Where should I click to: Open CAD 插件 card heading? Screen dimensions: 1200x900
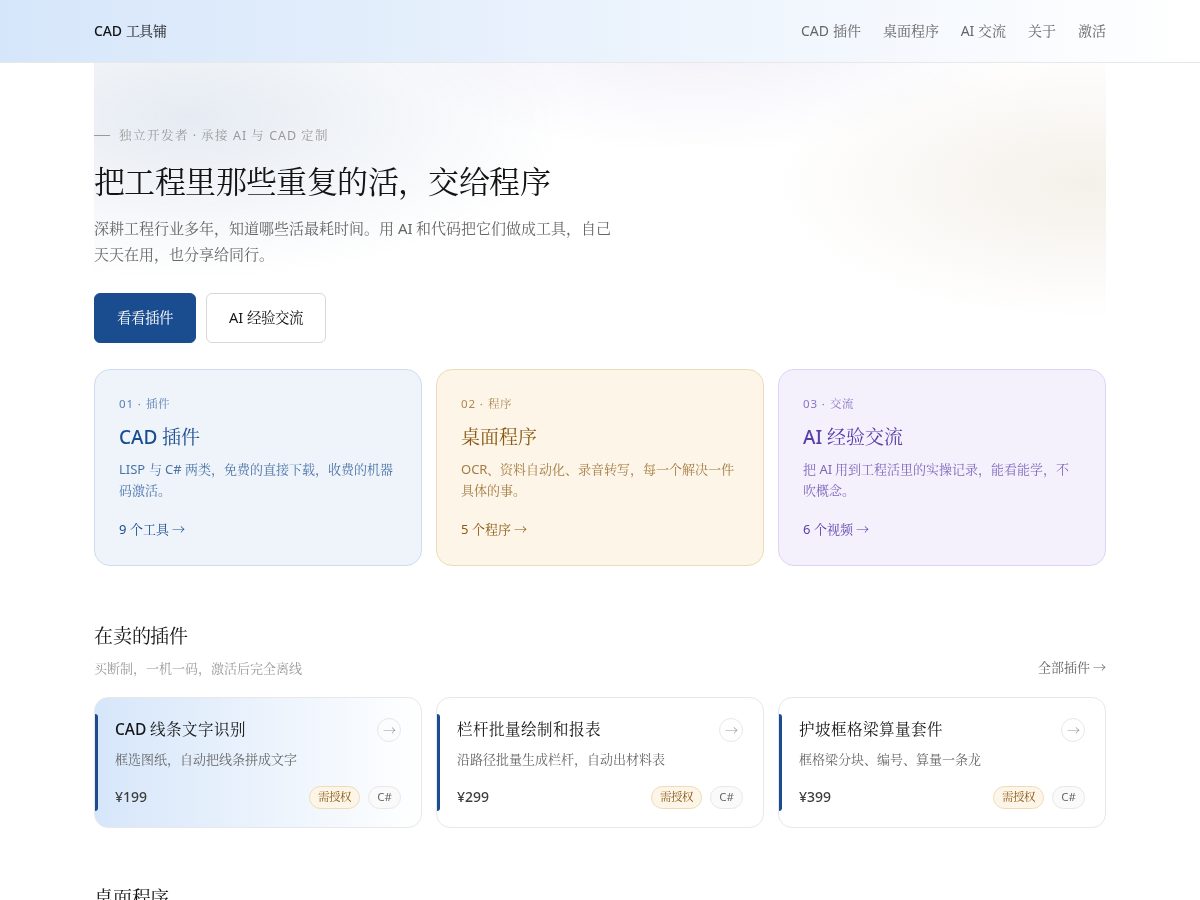(159, 437)
